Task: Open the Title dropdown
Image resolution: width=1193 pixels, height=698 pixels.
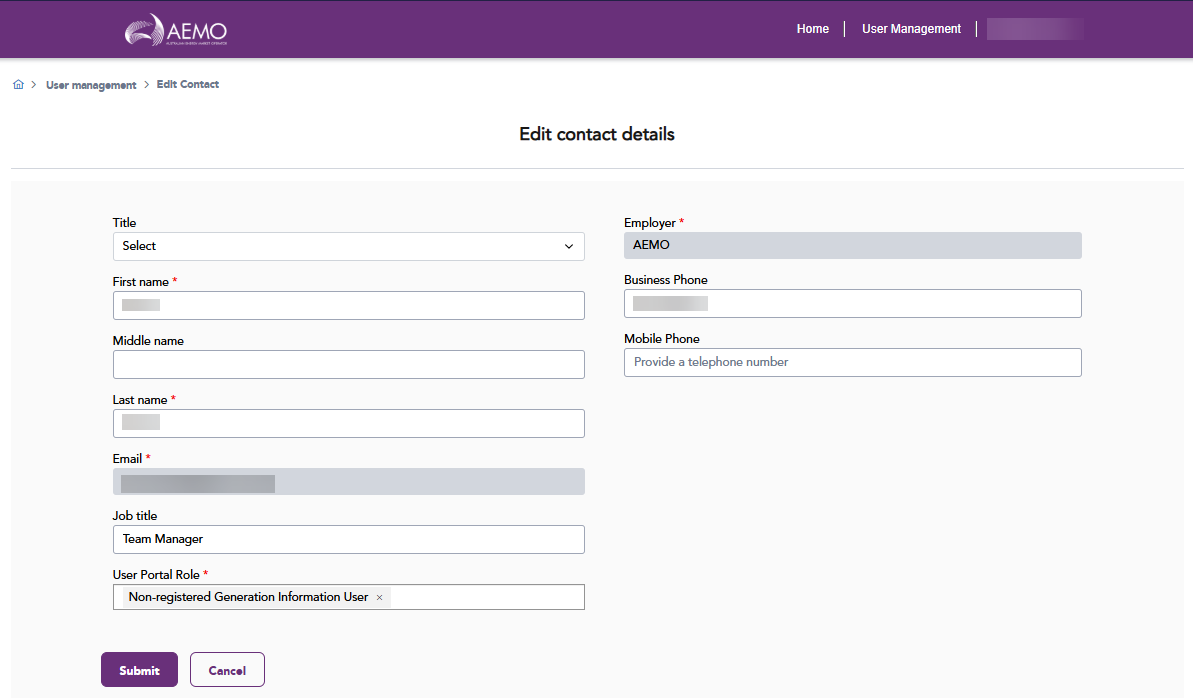Action: point(348,247)
